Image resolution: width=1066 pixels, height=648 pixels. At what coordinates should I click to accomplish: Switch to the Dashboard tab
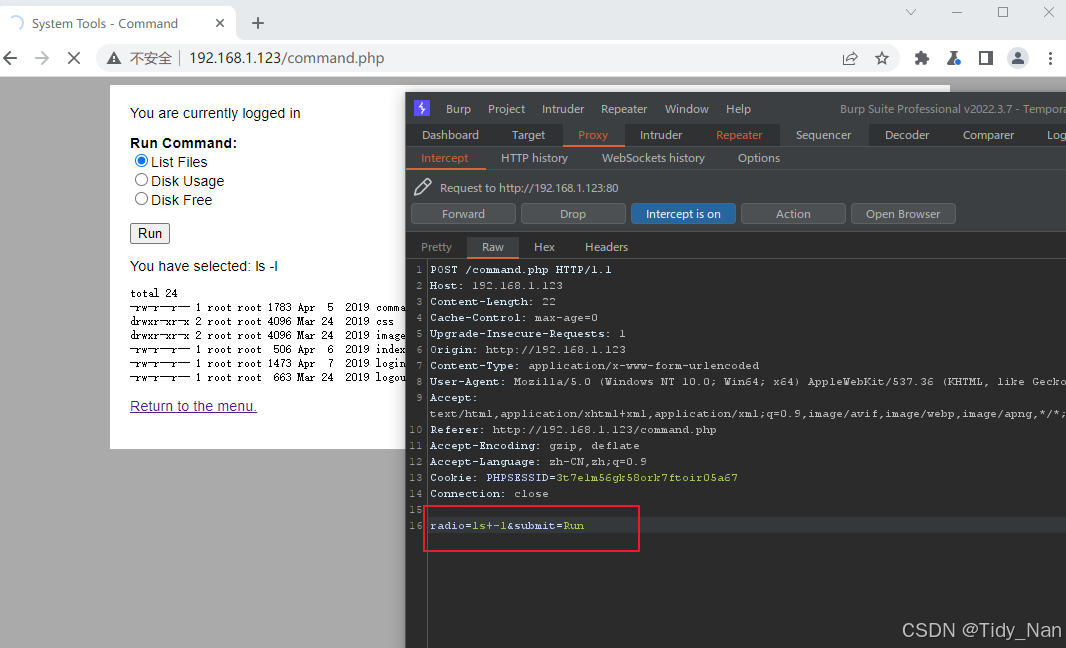(450, 135)
